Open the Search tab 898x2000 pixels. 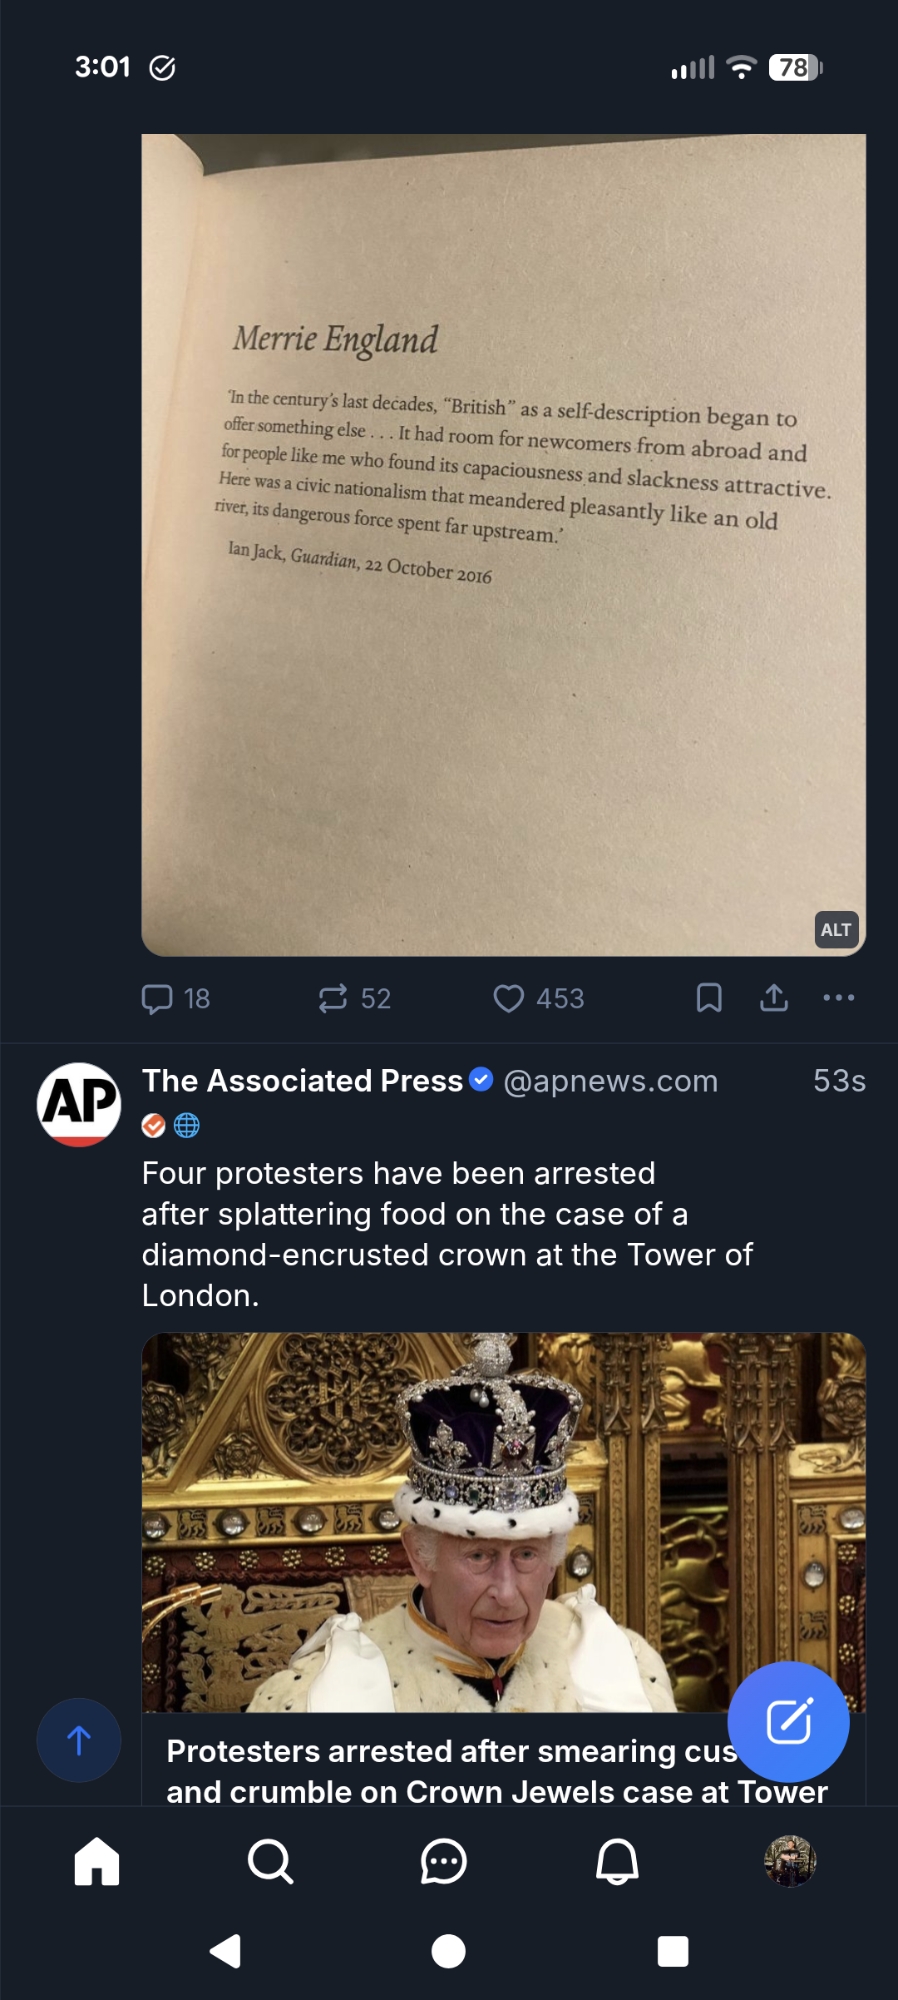point(270,1862)
